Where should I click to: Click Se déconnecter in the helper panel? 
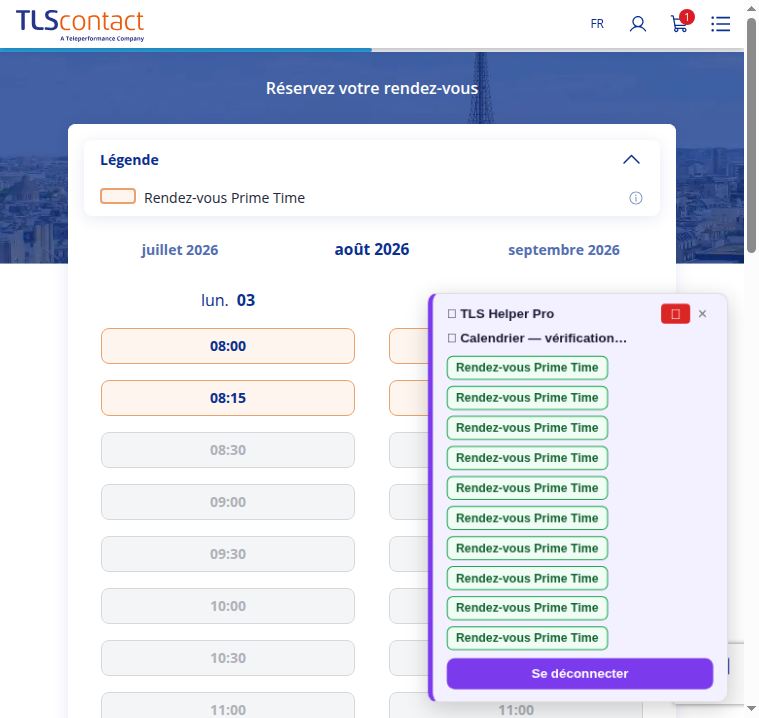579,673
